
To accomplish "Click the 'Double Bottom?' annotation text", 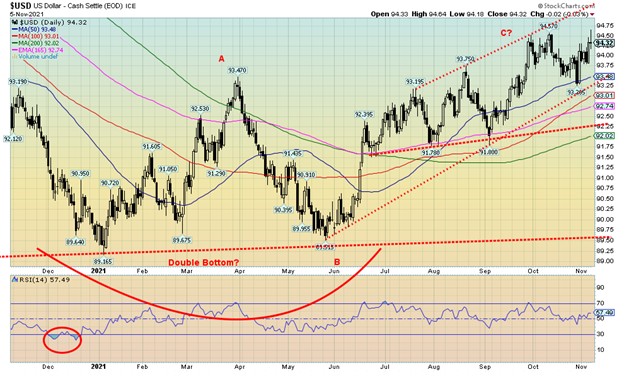I will tap(203, 263).
